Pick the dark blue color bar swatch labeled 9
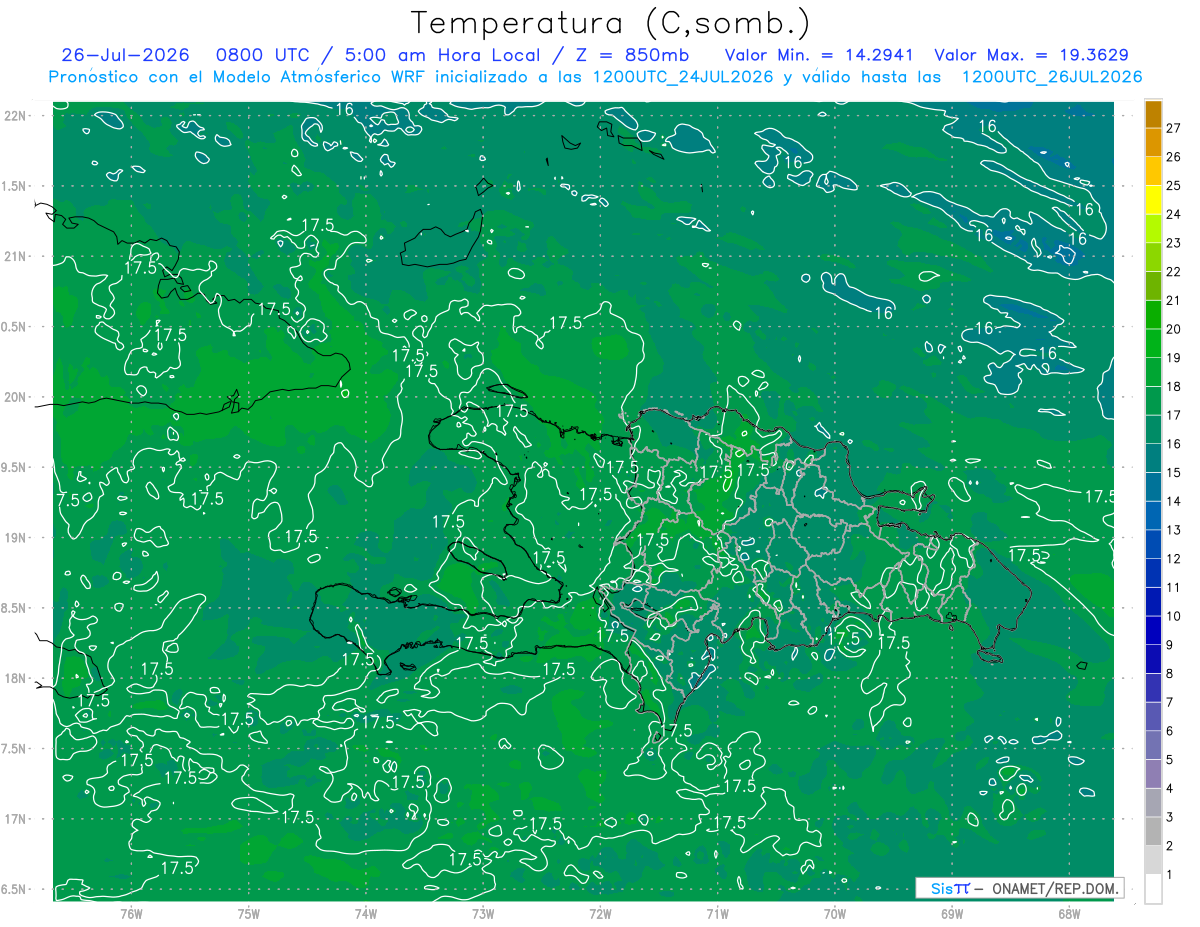Screen dimensions: 1200x927 pyautogui.click(x=1153, y=631)
